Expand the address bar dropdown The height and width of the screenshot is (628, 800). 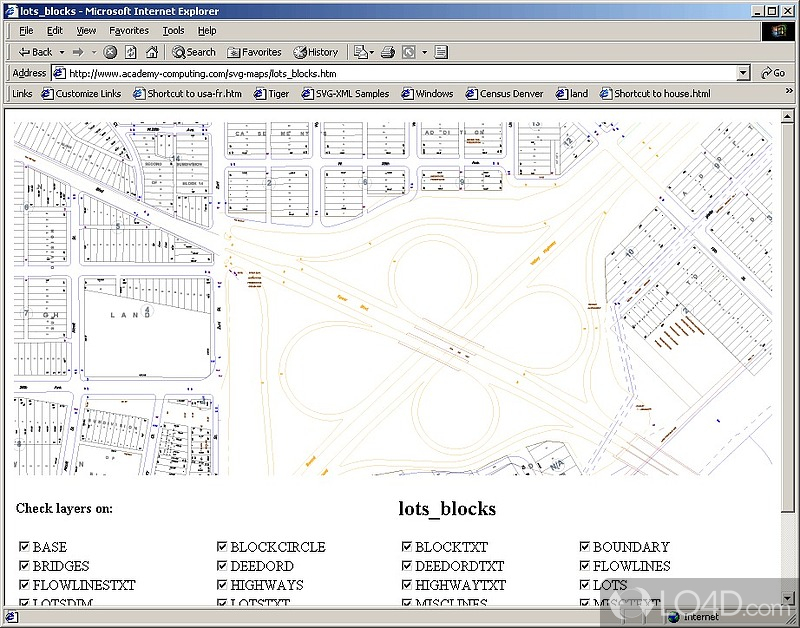pyautogui.click(x=743, y=73)
